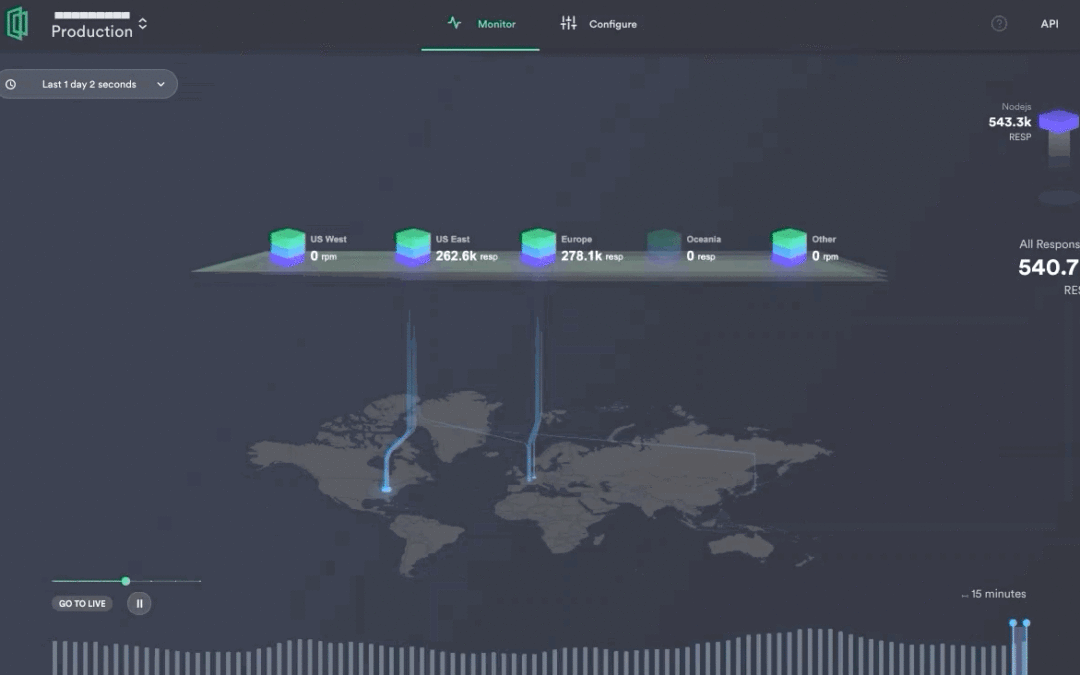Image resolution: width=1080 pixels, height=675 pixels.
Task: Click the clock icon in time range selector
Action: [11, 85]
